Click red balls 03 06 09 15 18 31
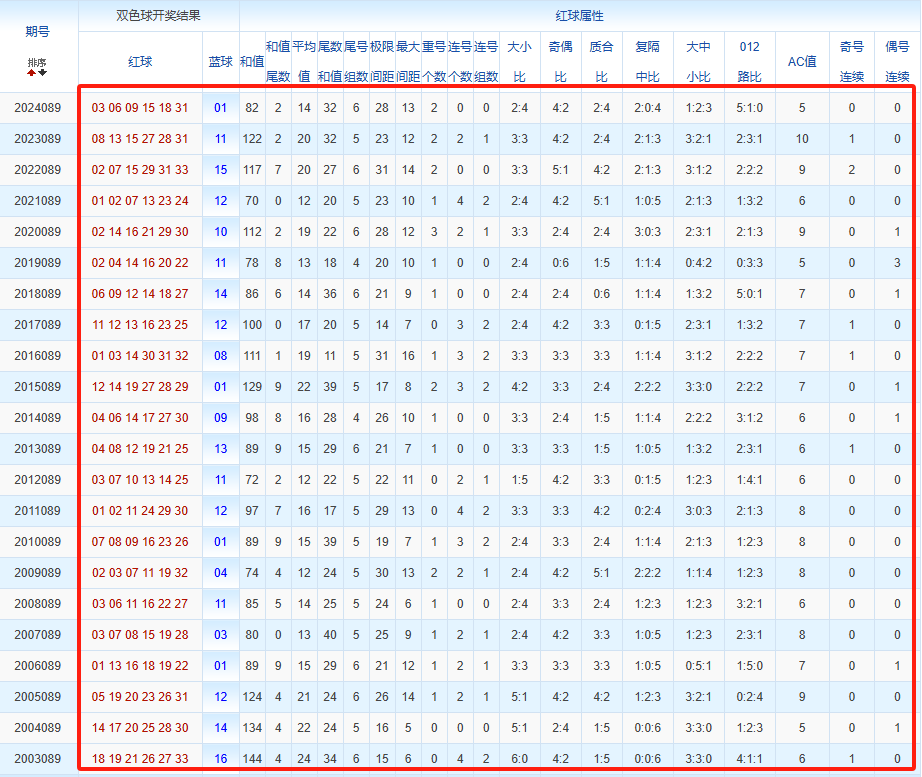The height and width of the screenshot is (777, 922). [x=139, y=108]
